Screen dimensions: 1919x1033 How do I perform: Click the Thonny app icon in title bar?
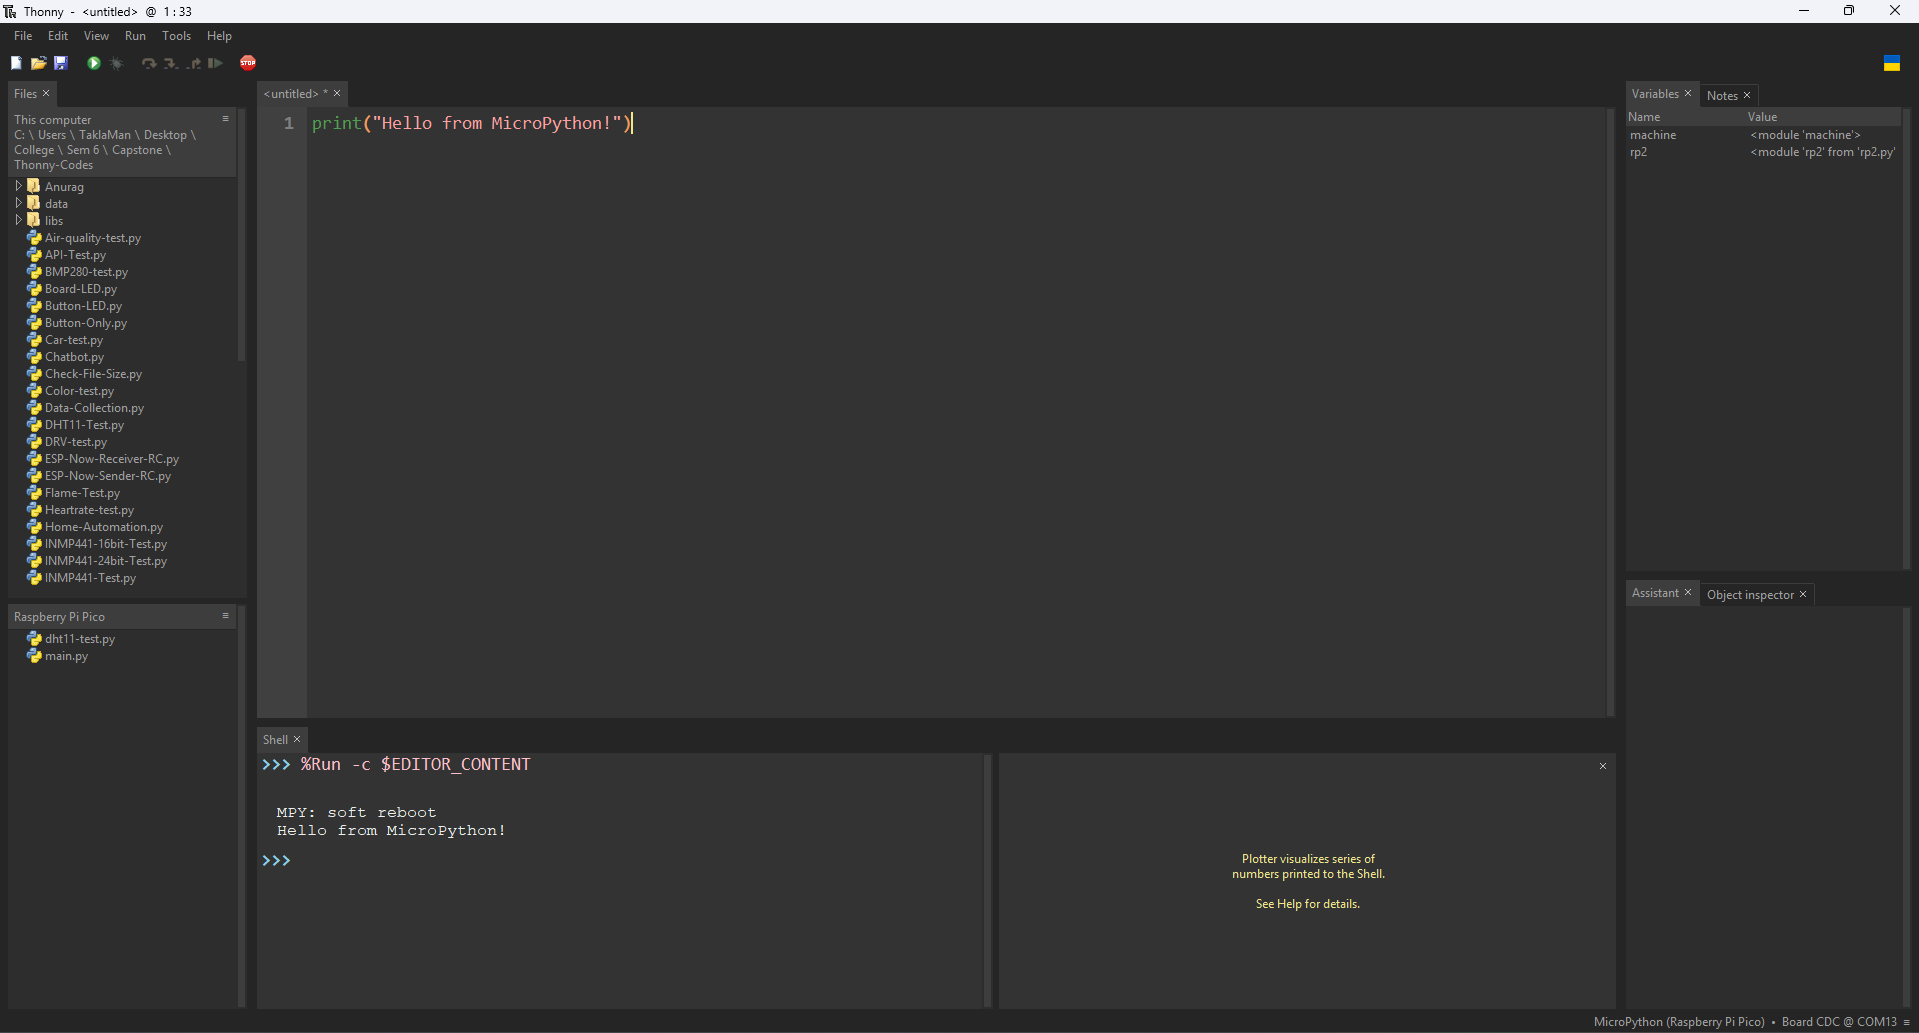point(10,11)
